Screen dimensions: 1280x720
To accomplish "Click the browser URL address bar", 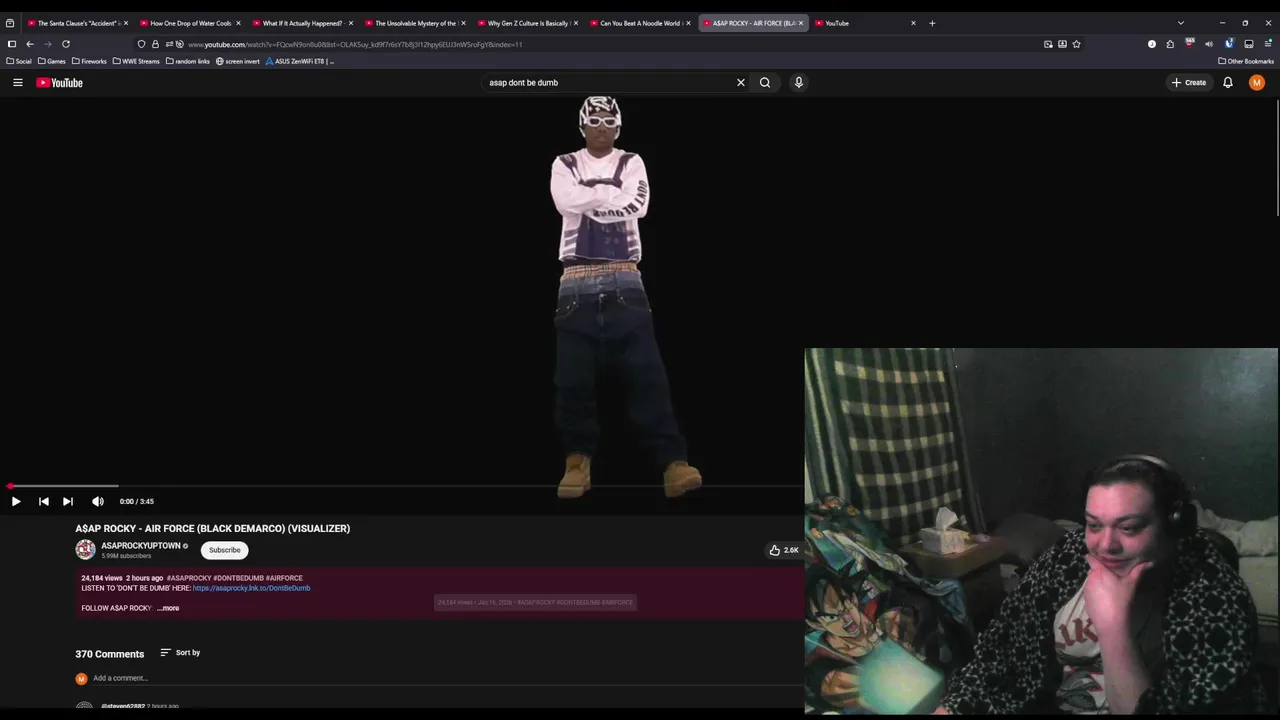I will (610, 44).
